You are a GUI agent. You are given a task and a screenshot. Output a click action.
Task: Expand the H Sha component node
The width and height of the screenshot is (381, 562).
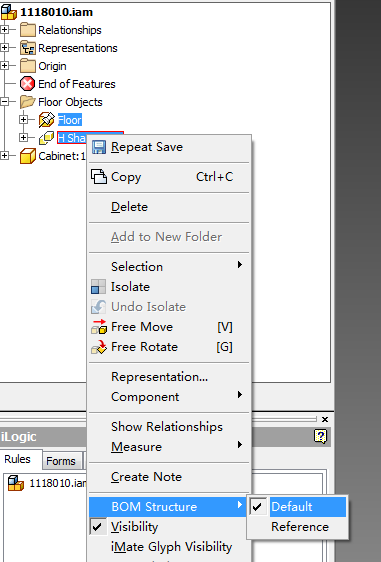pos(24,137)
